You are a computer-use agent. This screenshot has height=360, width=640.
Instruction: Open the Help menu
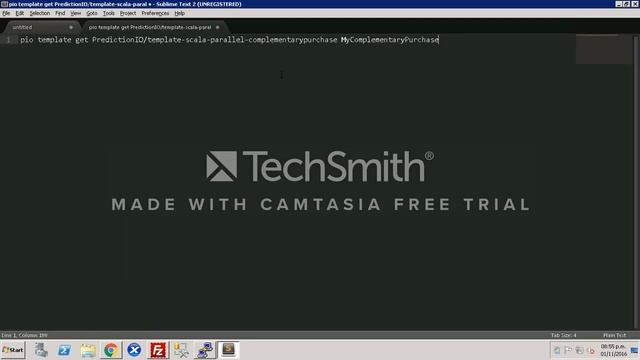[x=180, y=13]
